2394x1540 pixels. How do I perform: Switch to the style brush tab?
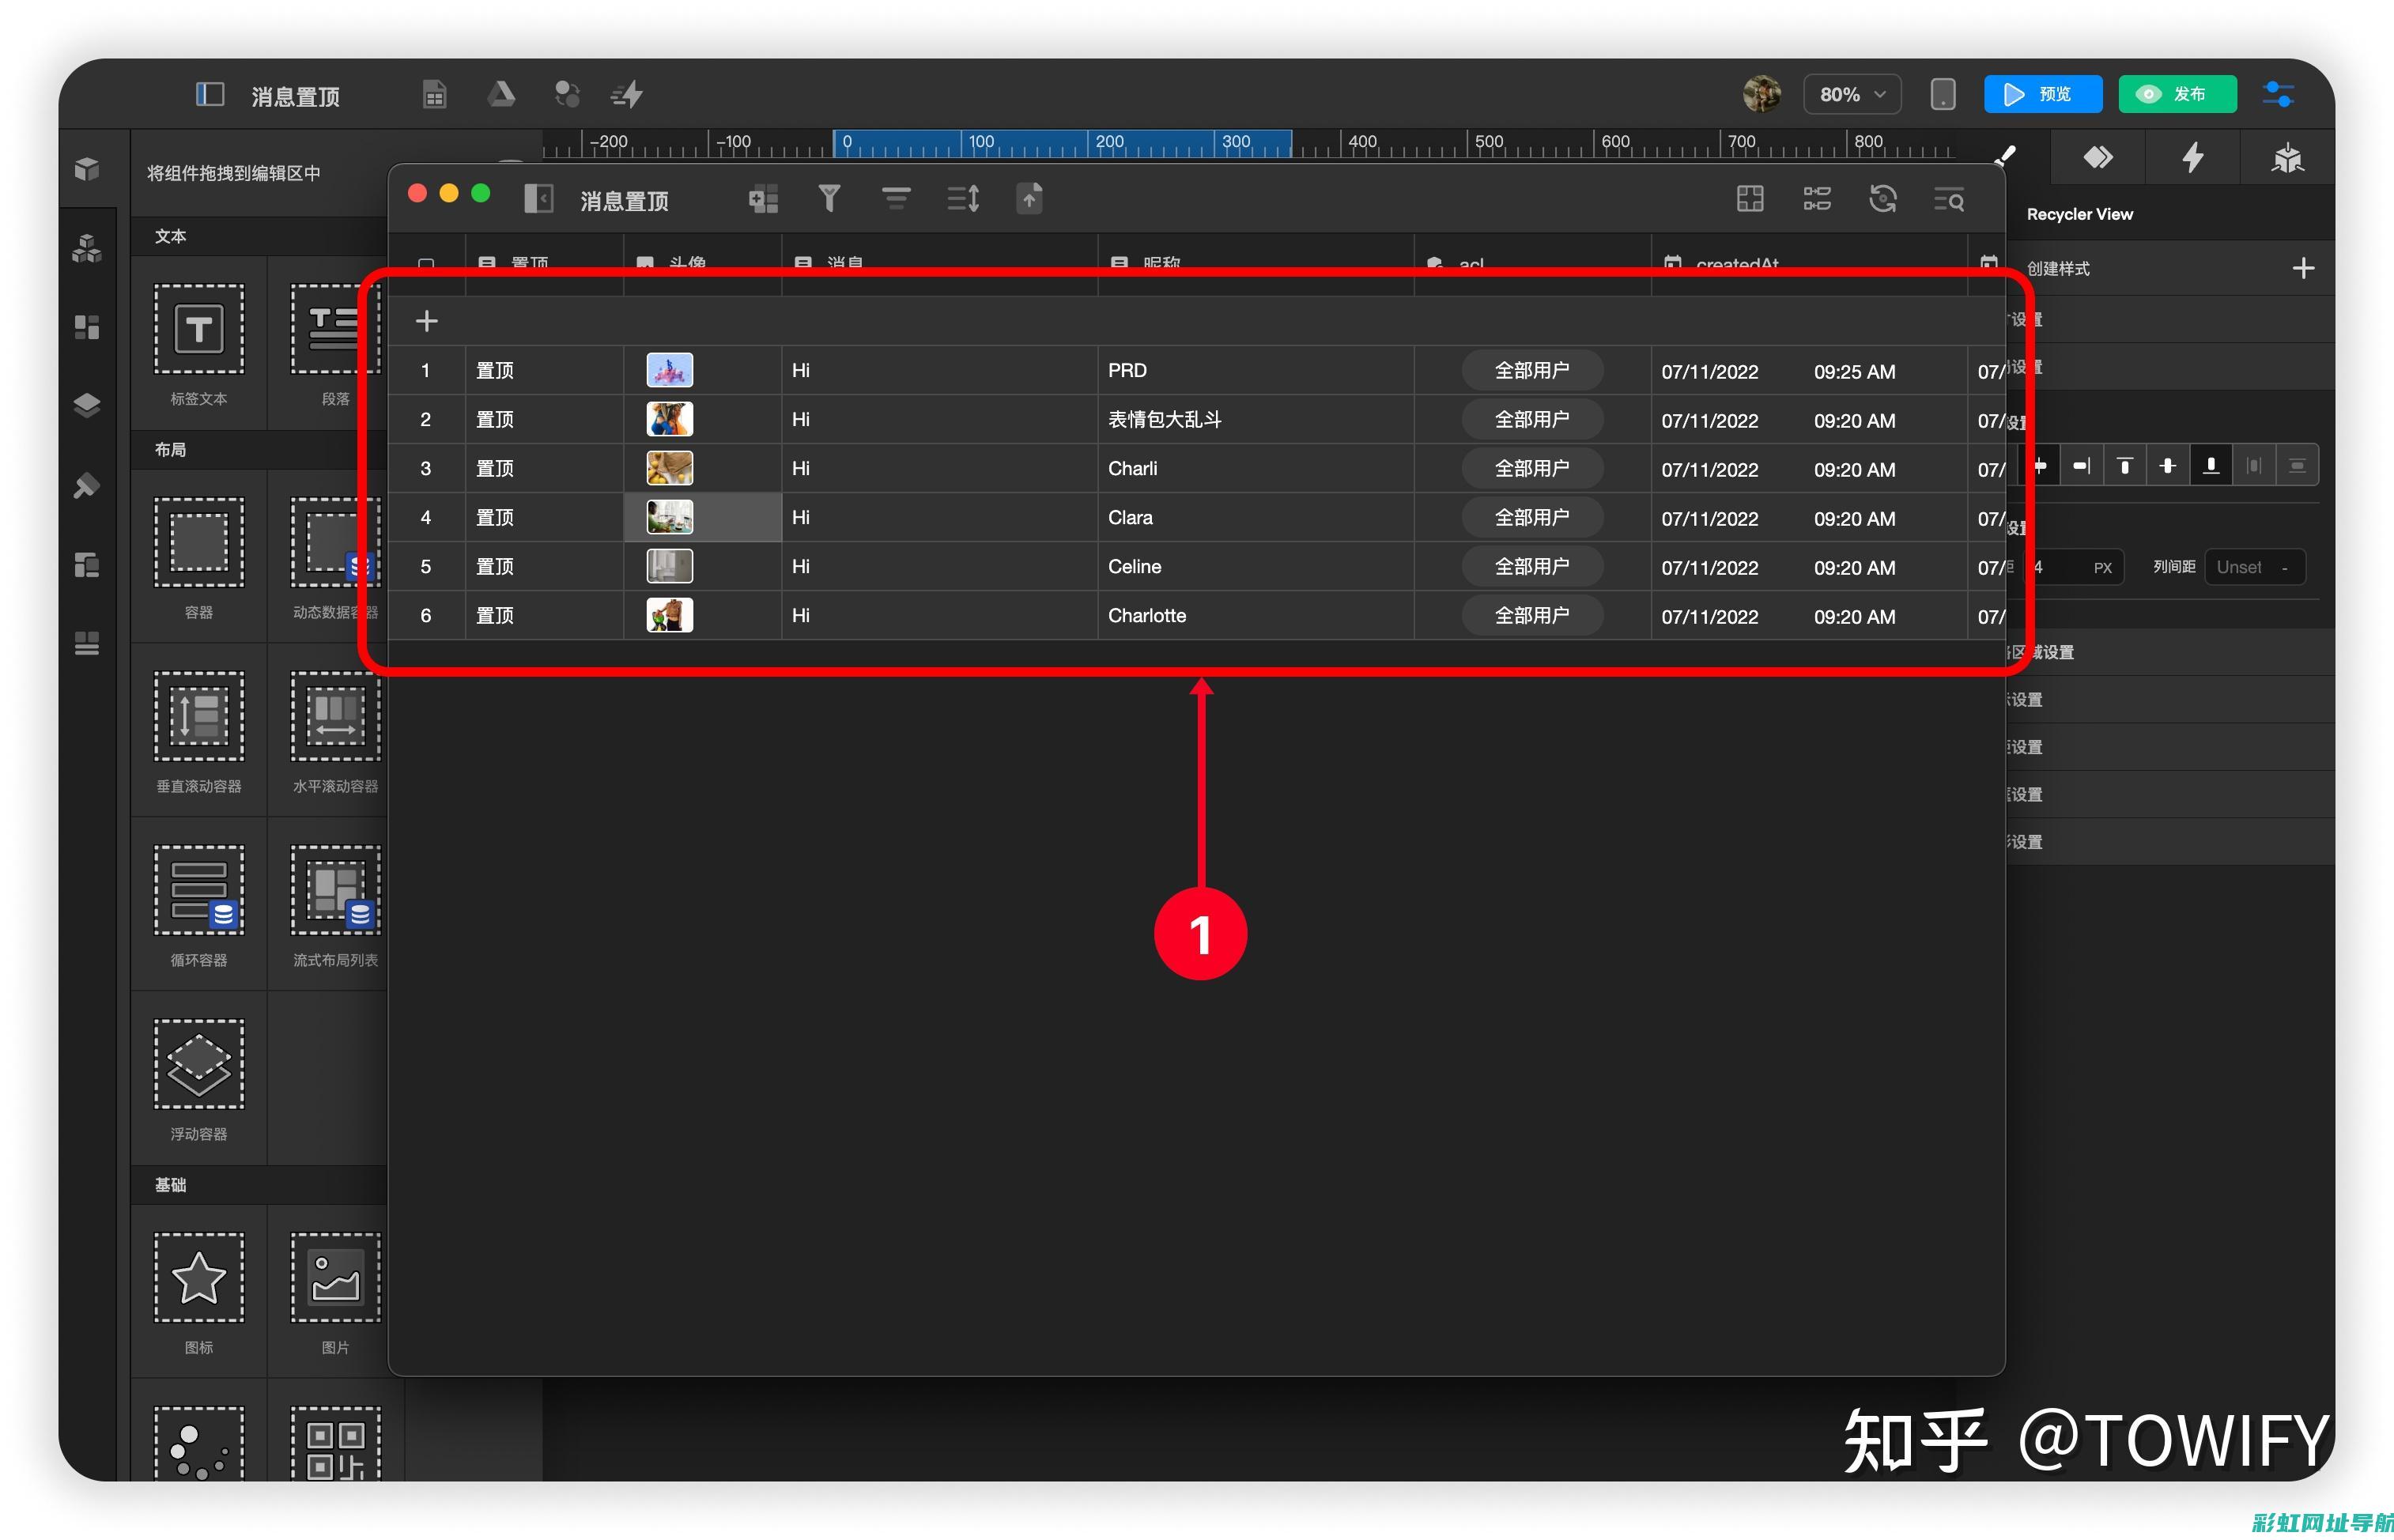click(2005, 156)
